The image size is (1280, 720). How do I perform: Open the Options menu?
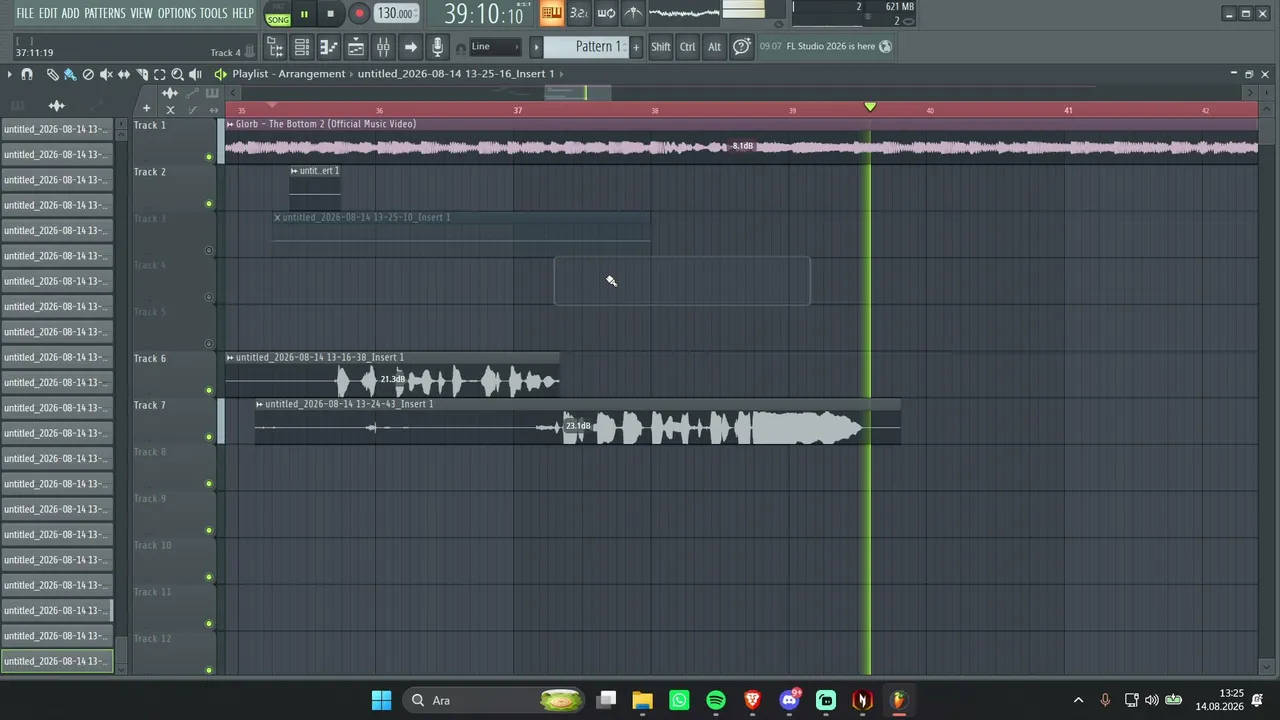(177, 13)
